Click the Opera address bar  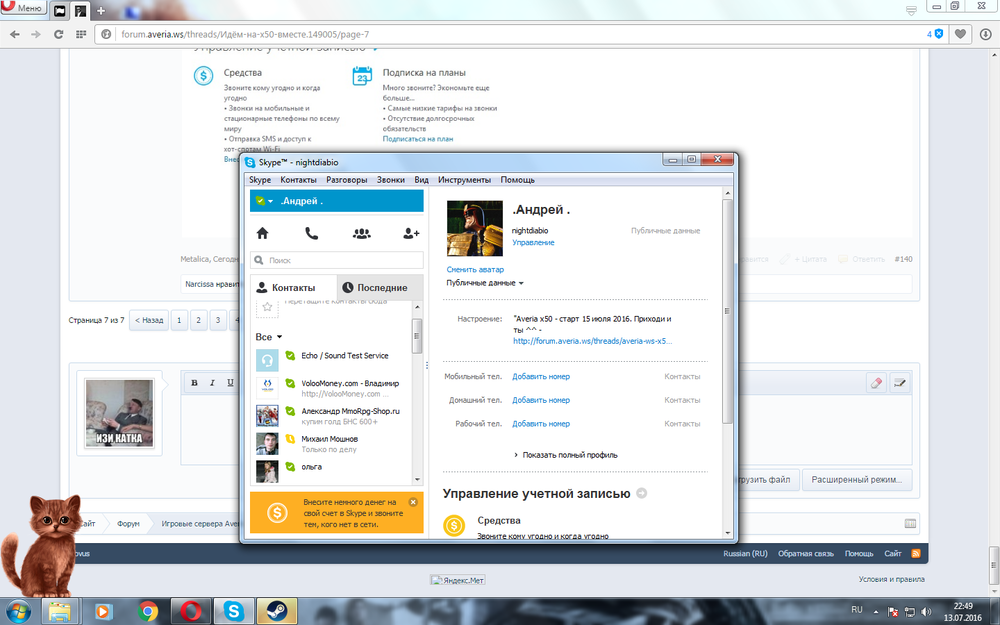coord(511,34)
